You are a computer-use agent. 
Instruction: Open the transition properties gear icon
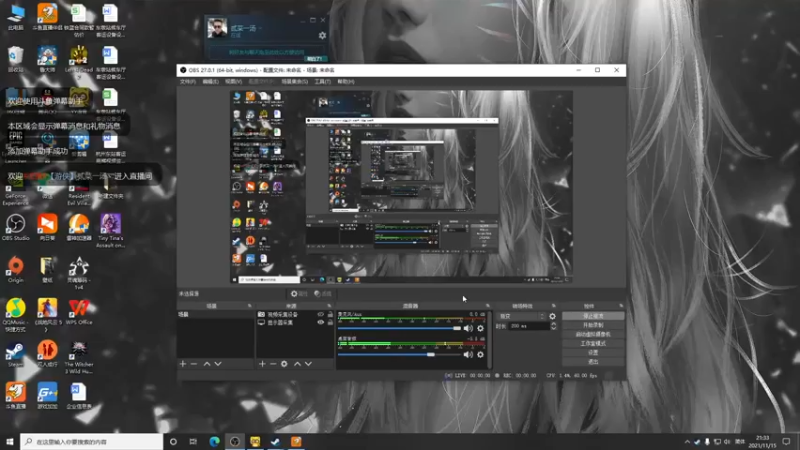[x=552, y=316]
